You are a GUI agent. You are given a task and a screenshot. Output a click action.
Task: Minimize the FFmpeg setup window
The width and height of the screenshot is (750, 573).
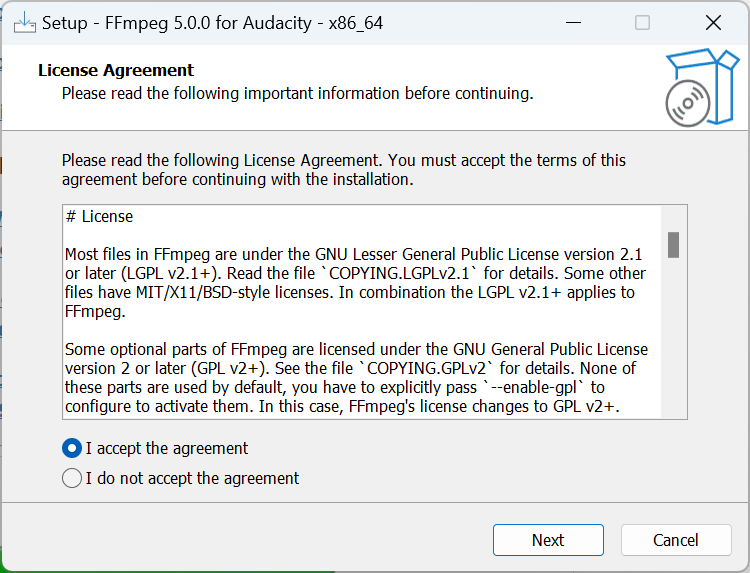tap(573, 22)
